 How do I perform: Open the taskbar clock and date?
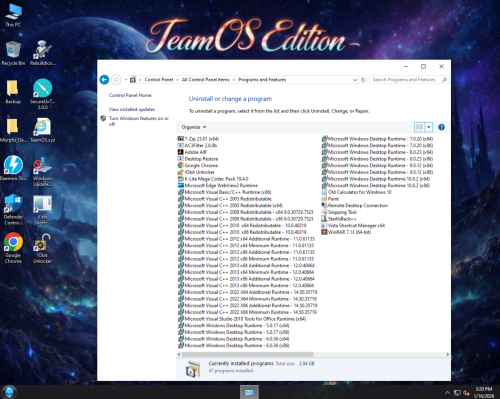(x=484, y=392)
